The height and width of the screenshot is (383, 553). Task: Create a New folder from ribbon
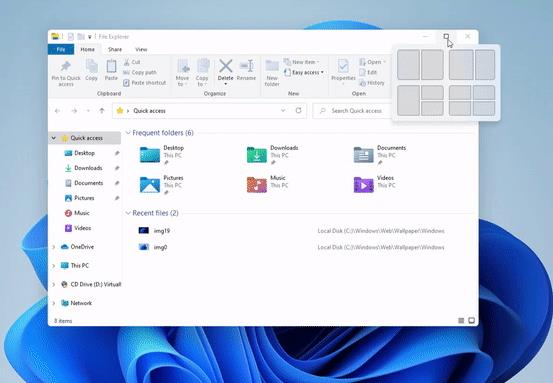[272, 73]
